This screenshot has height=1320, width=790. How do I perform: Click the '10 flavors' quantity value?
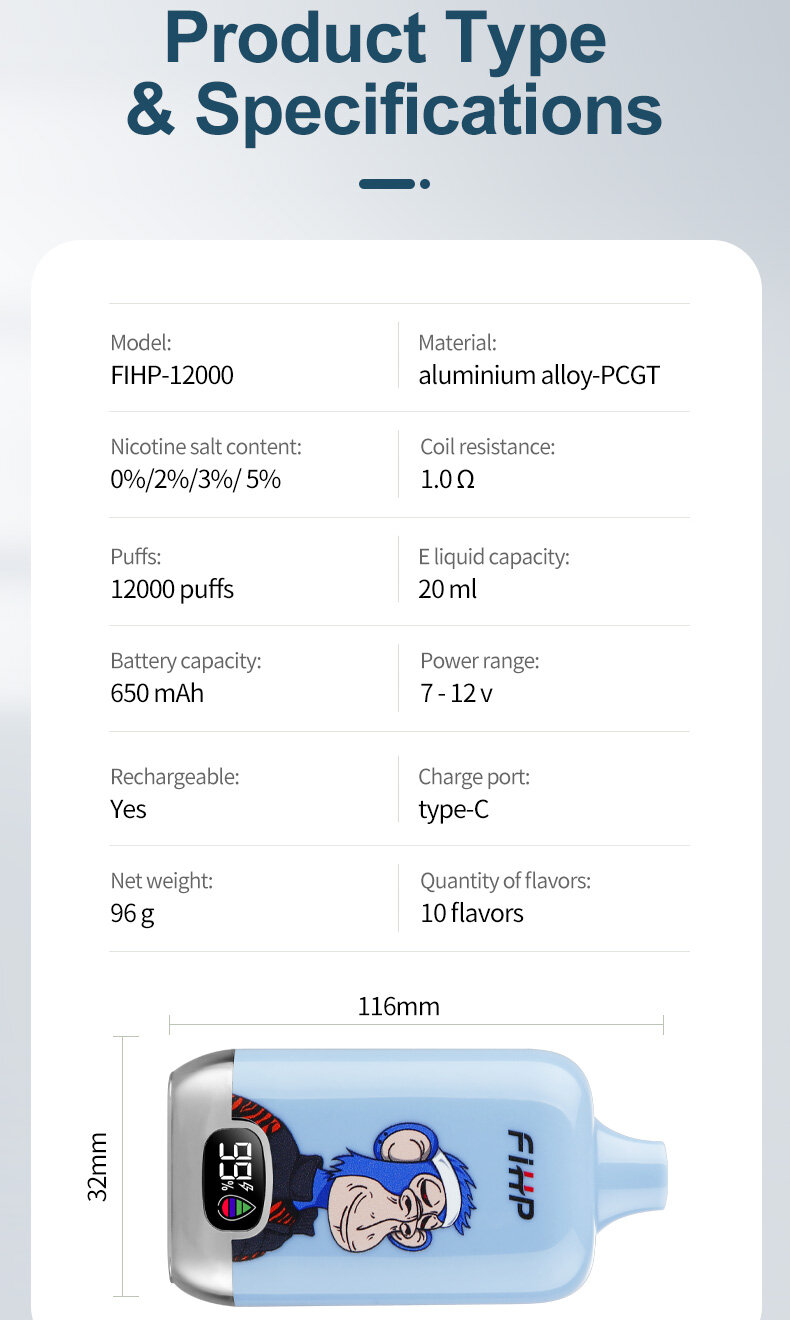pos(472,912)
